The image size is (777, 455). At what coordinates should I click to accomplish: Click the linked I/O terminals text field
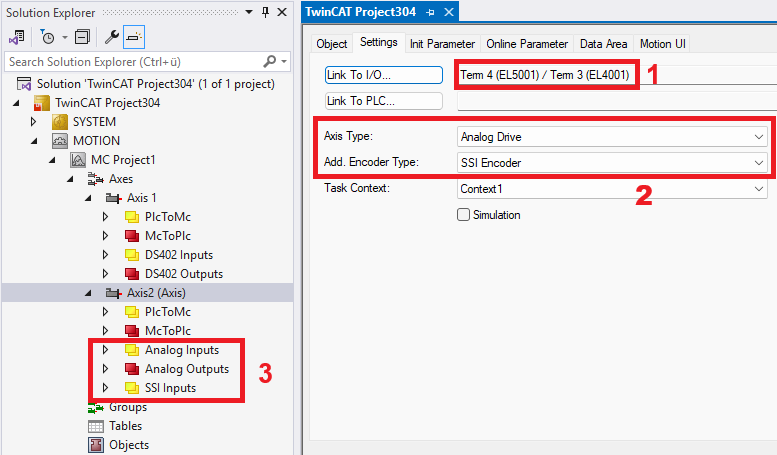616,75
